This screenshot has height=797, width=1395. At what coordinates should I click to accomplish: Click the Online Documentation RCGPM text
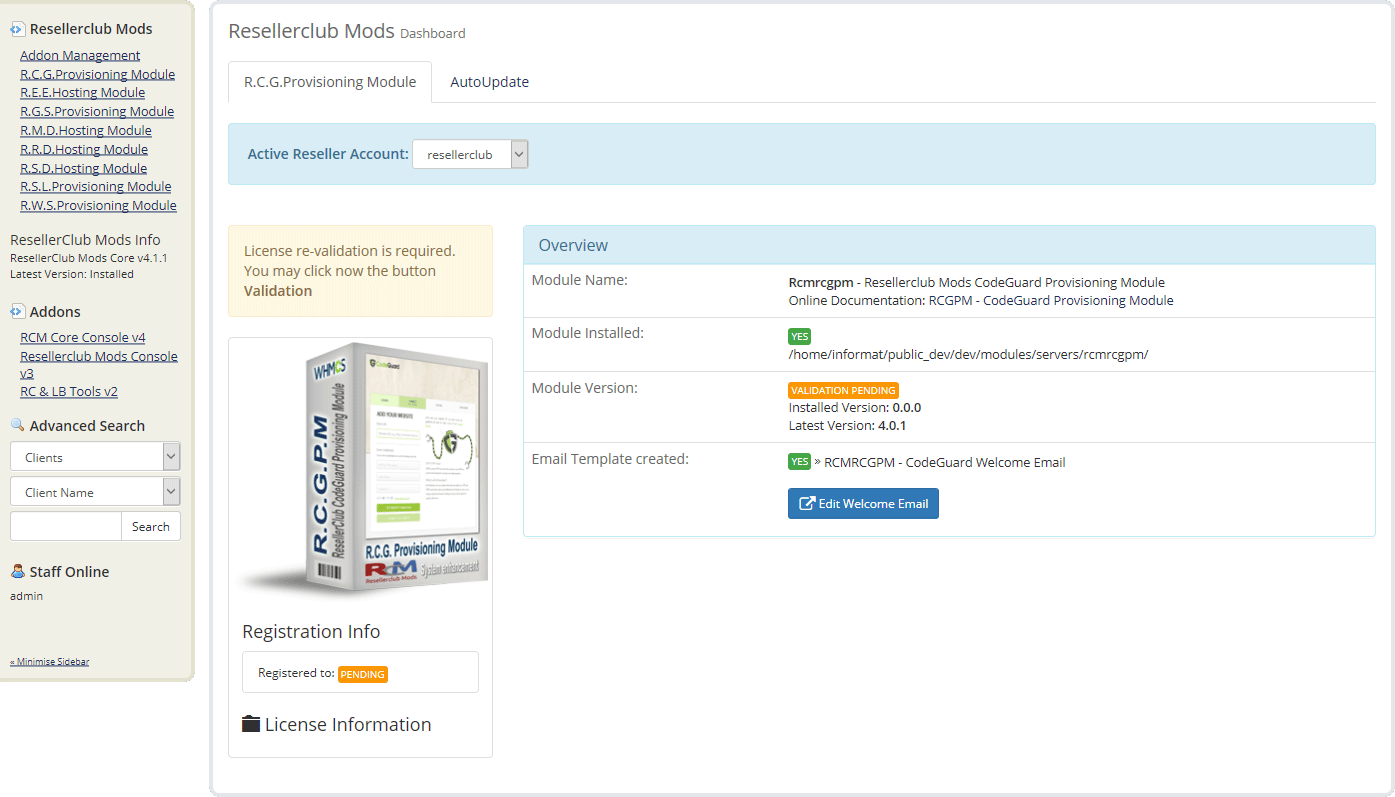981,300
